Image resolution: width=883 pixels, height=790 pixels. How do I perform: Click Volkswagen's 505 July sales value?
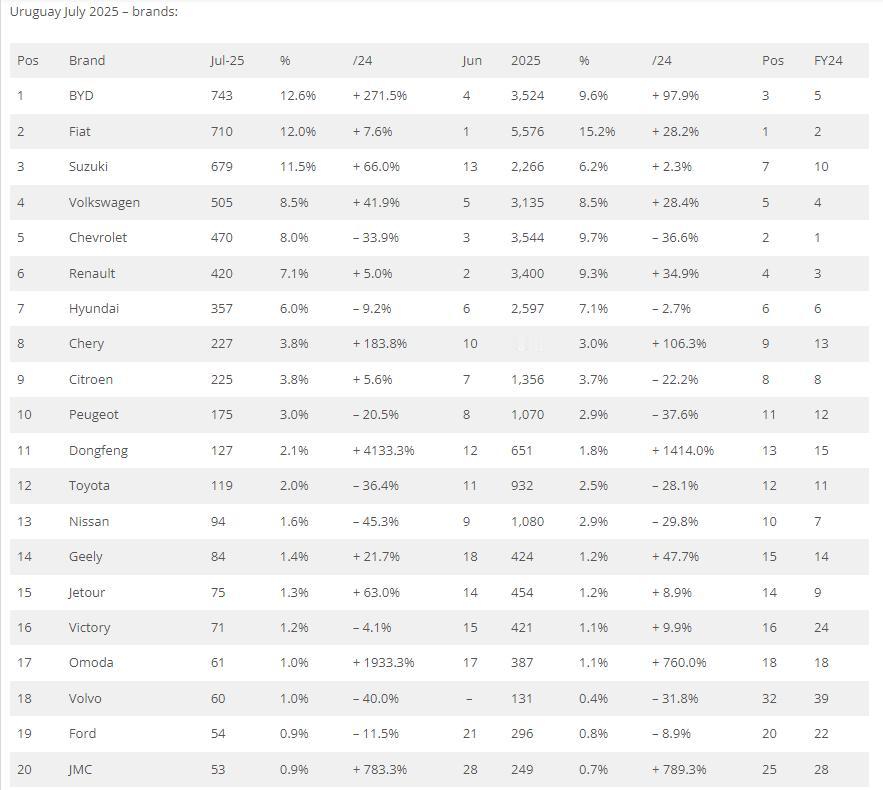click(x=221, y=202)
